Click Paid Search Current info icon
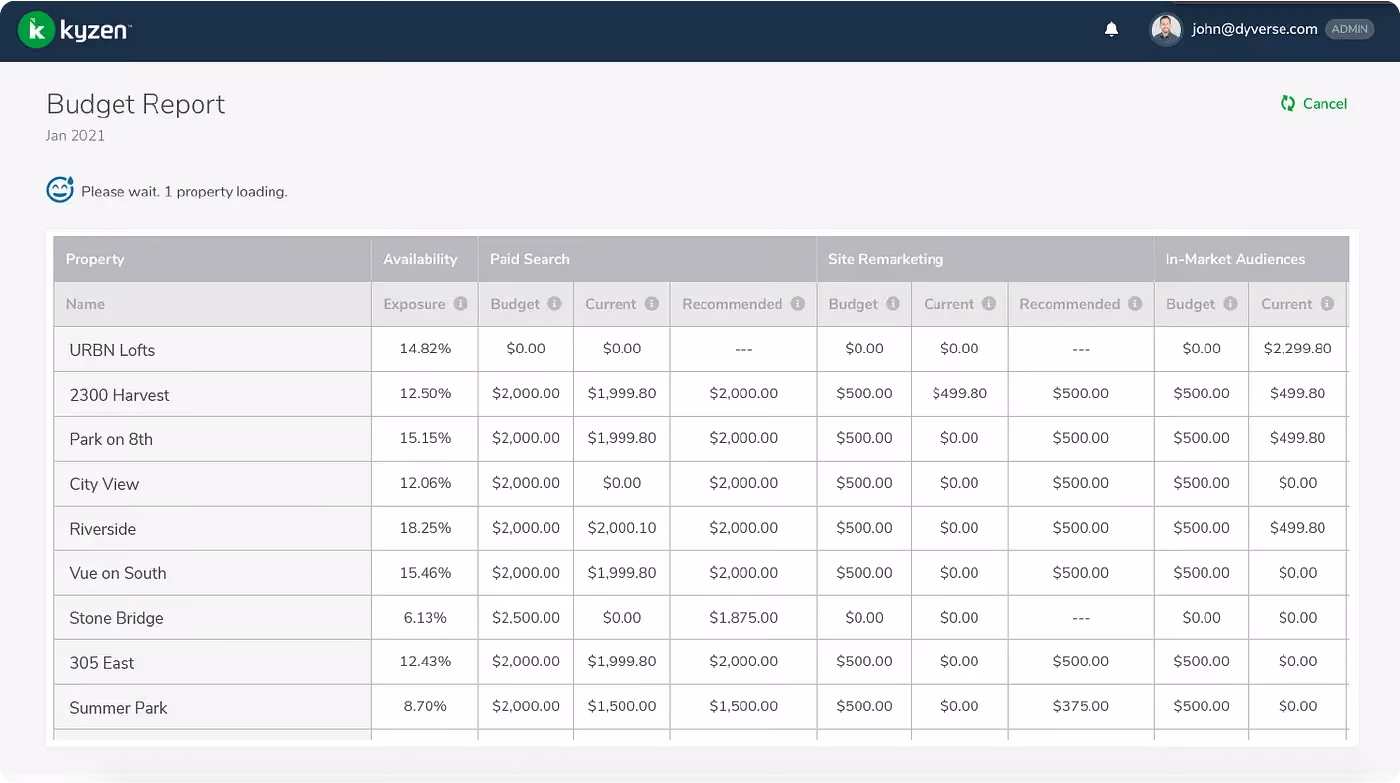This screenshot has width=1400, height=783. [x=651, y=304]
